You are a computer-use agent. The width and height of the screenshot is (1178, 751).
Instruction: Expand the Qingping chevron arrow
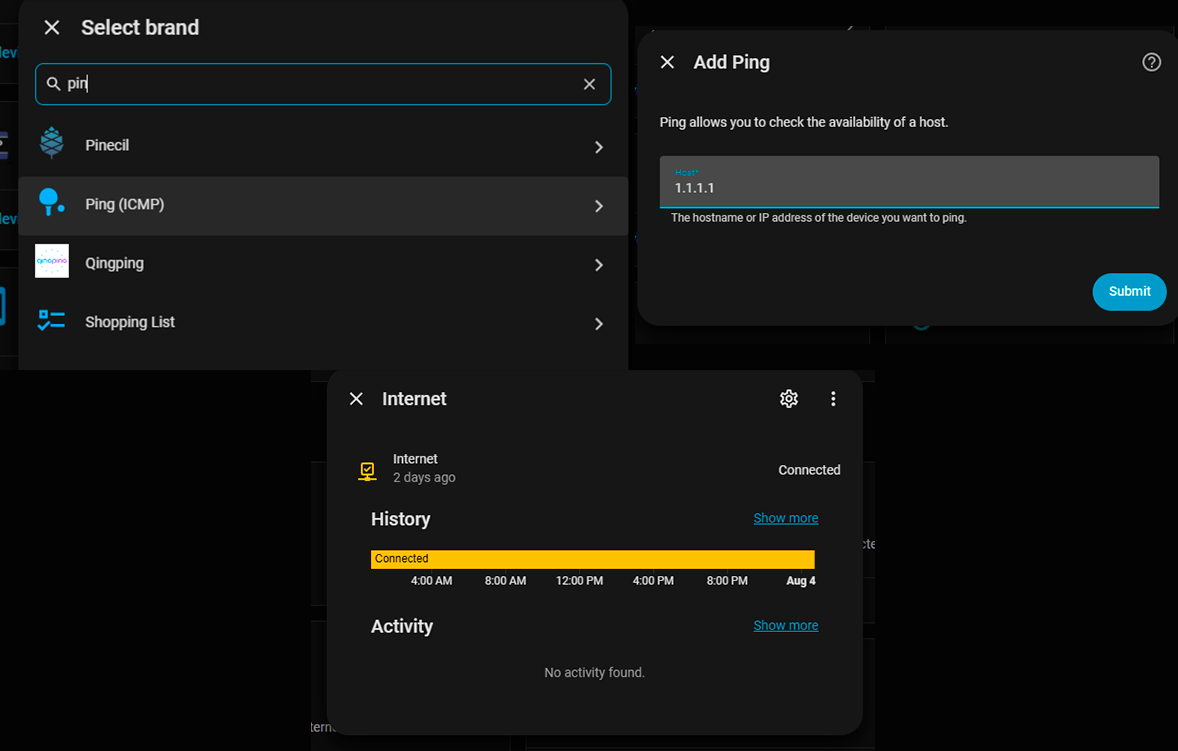tap(599, 265)
